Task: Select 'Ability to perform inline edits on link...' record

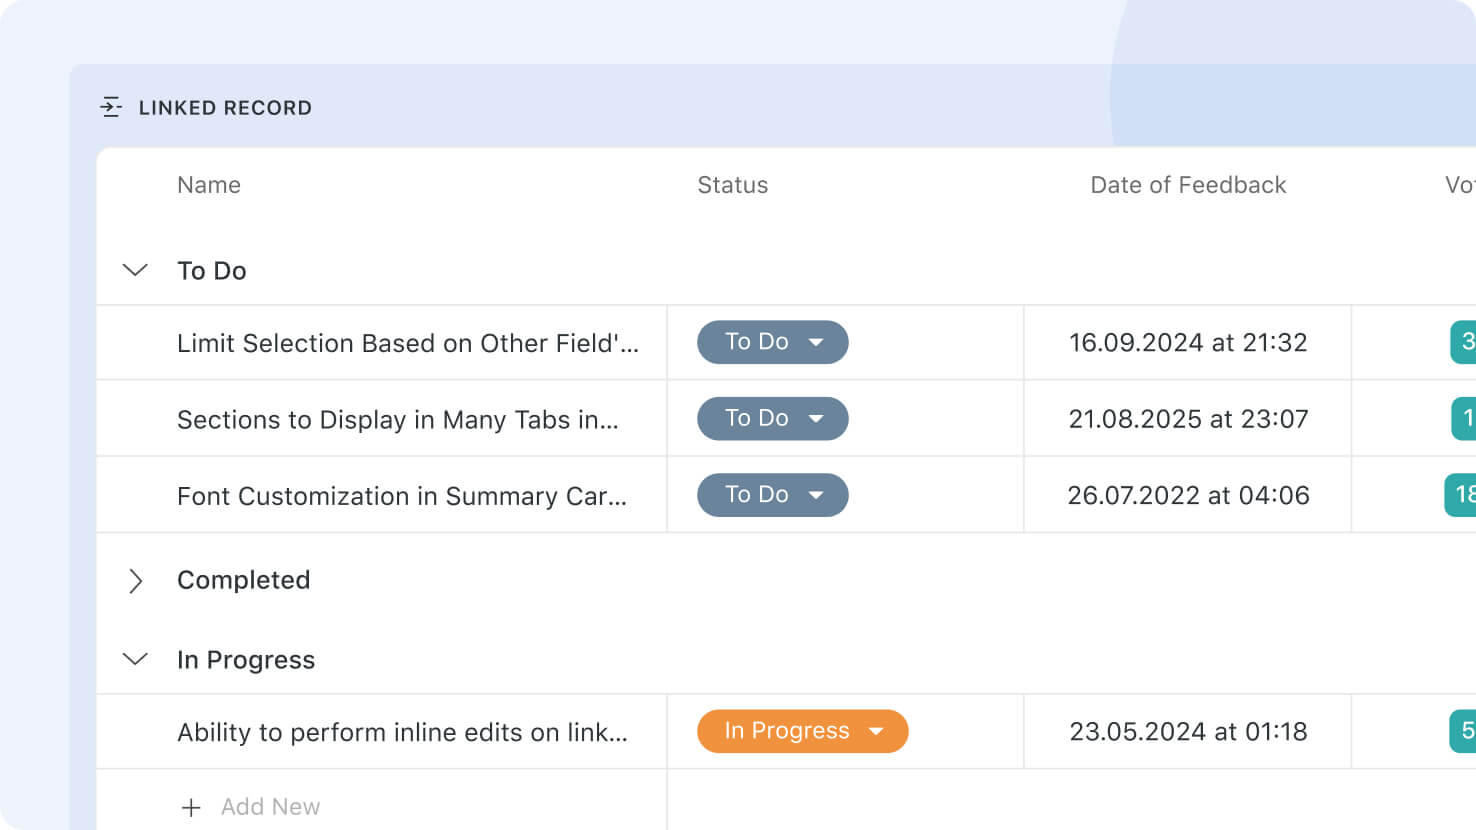Action: (403, 732)
